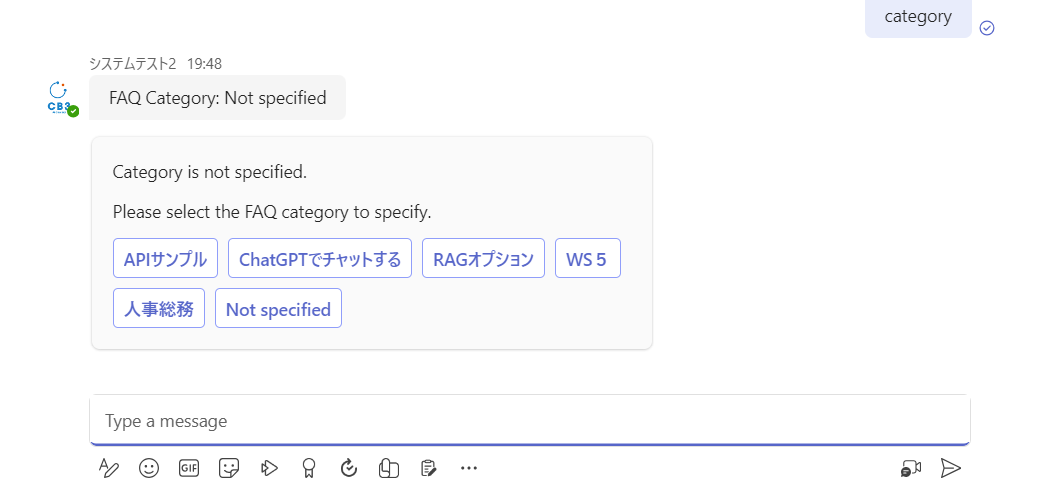Select the WS 5 category

click(x=587, y=260)
